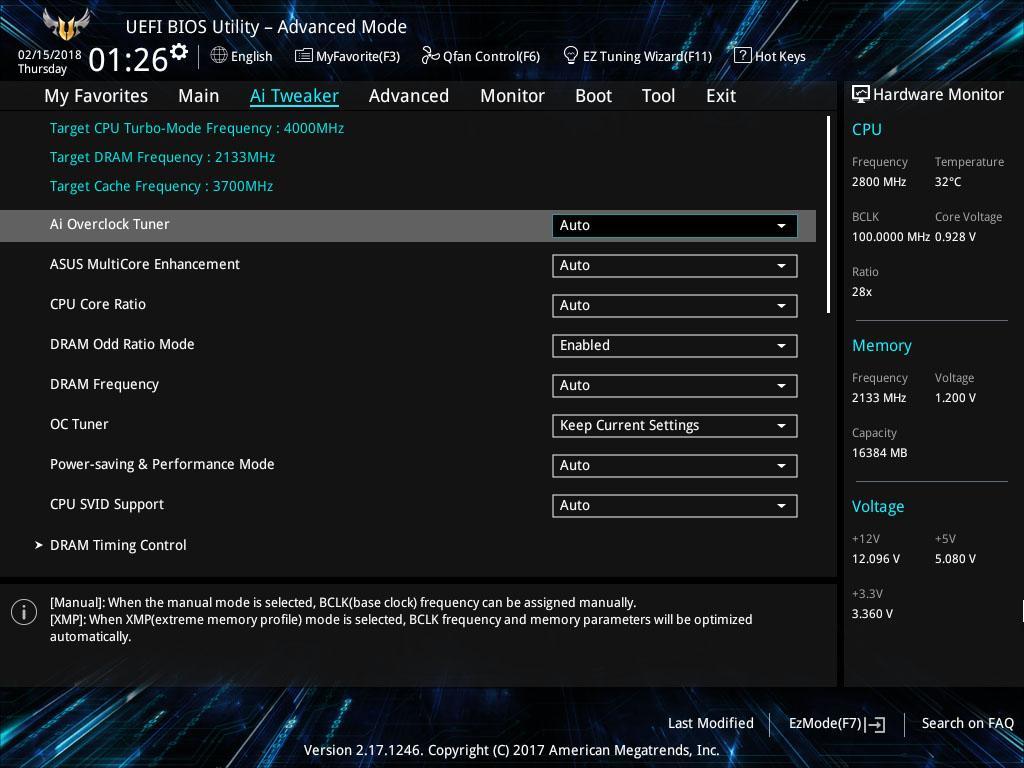Click the Qfan Control fan icon
Screen dimensions: 1024x768
click(430, 56)
